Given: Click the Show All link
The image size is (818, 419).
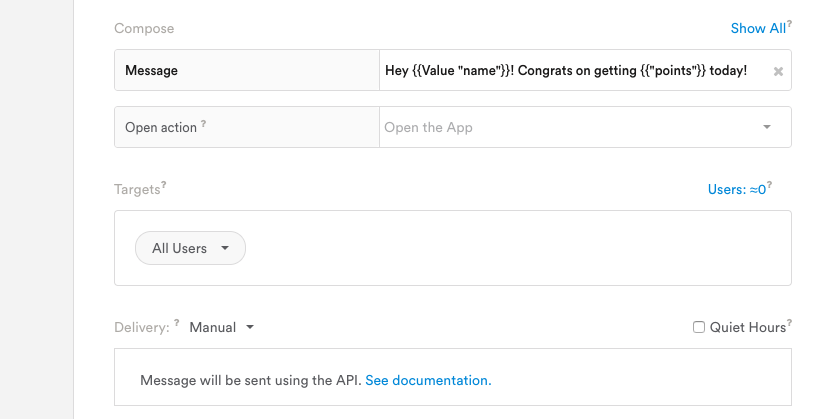Looking at the screenshot, I should tap(757, 29).
